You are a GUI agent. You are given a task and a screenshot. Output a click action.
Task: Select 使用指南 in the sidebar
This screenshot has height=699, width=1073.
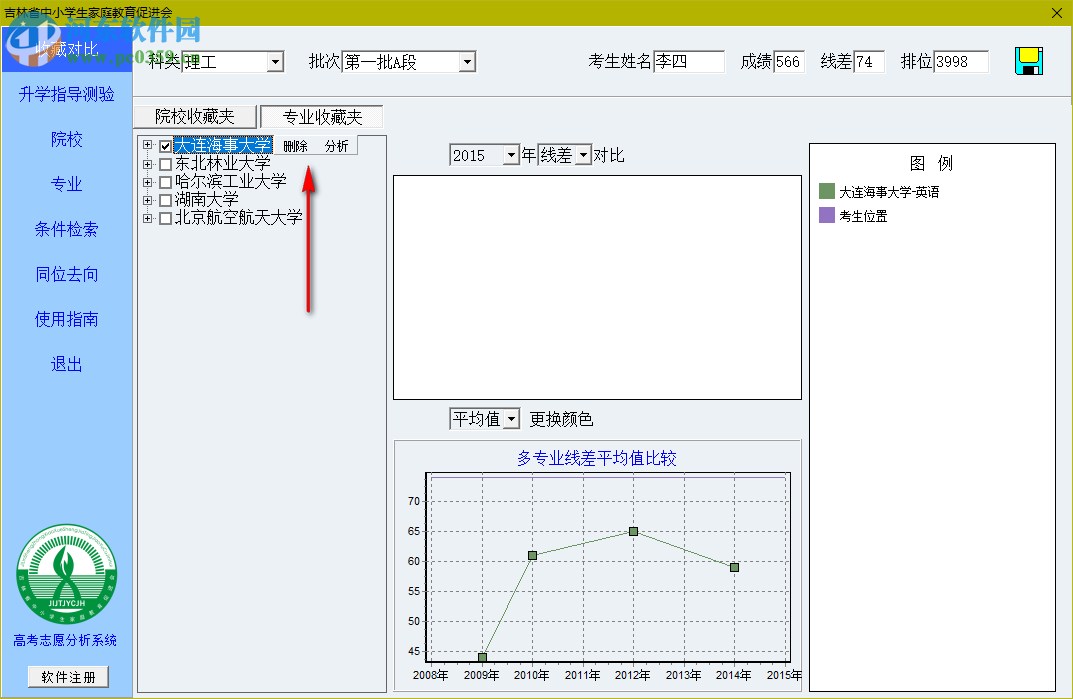coord(66,319)
